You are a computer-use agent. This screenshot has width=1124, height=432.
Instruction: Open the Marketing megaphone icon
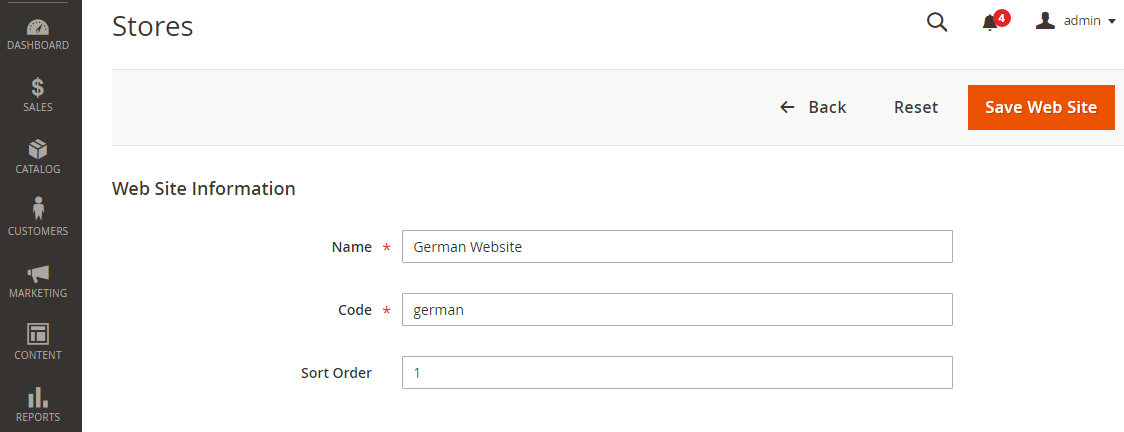tap(38, 273)
